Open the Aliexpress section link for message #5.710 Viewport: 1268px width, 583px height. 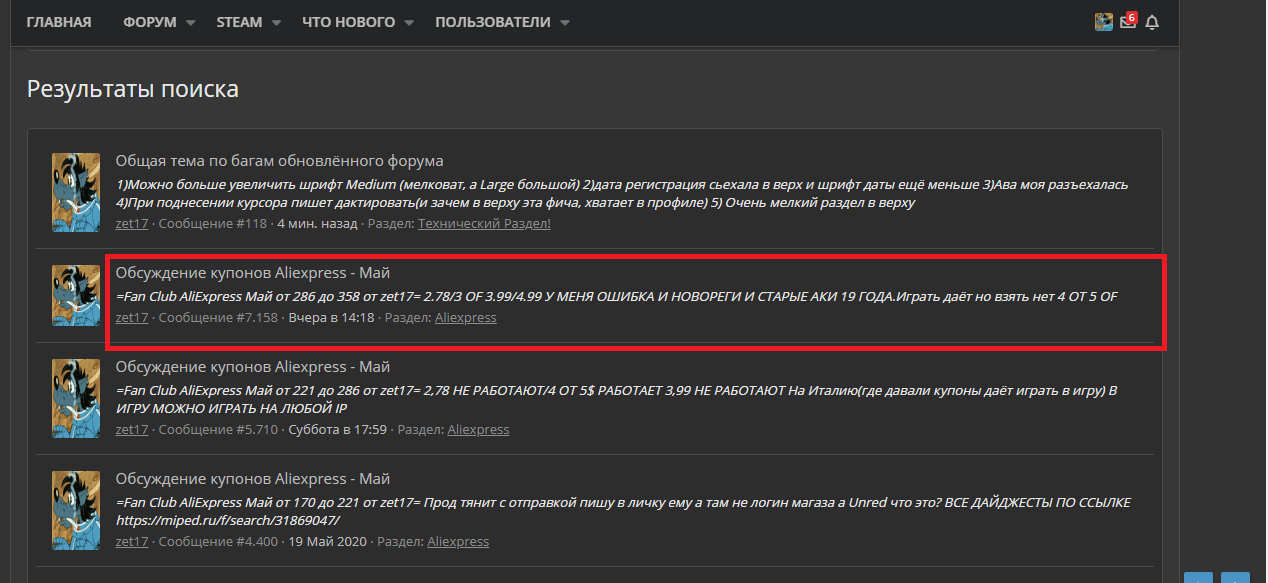click(x=478, y=429)
